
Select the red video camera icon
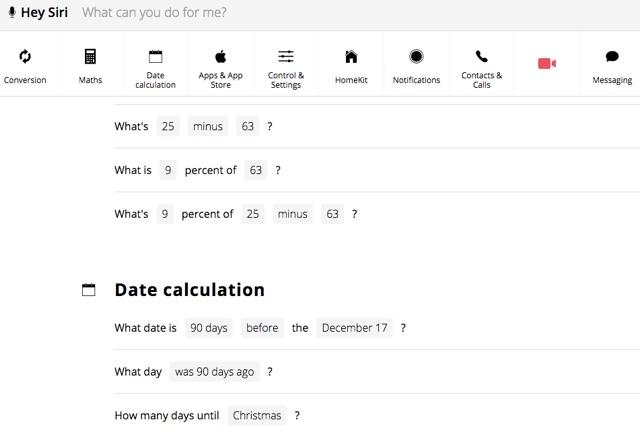pos(546,64)
